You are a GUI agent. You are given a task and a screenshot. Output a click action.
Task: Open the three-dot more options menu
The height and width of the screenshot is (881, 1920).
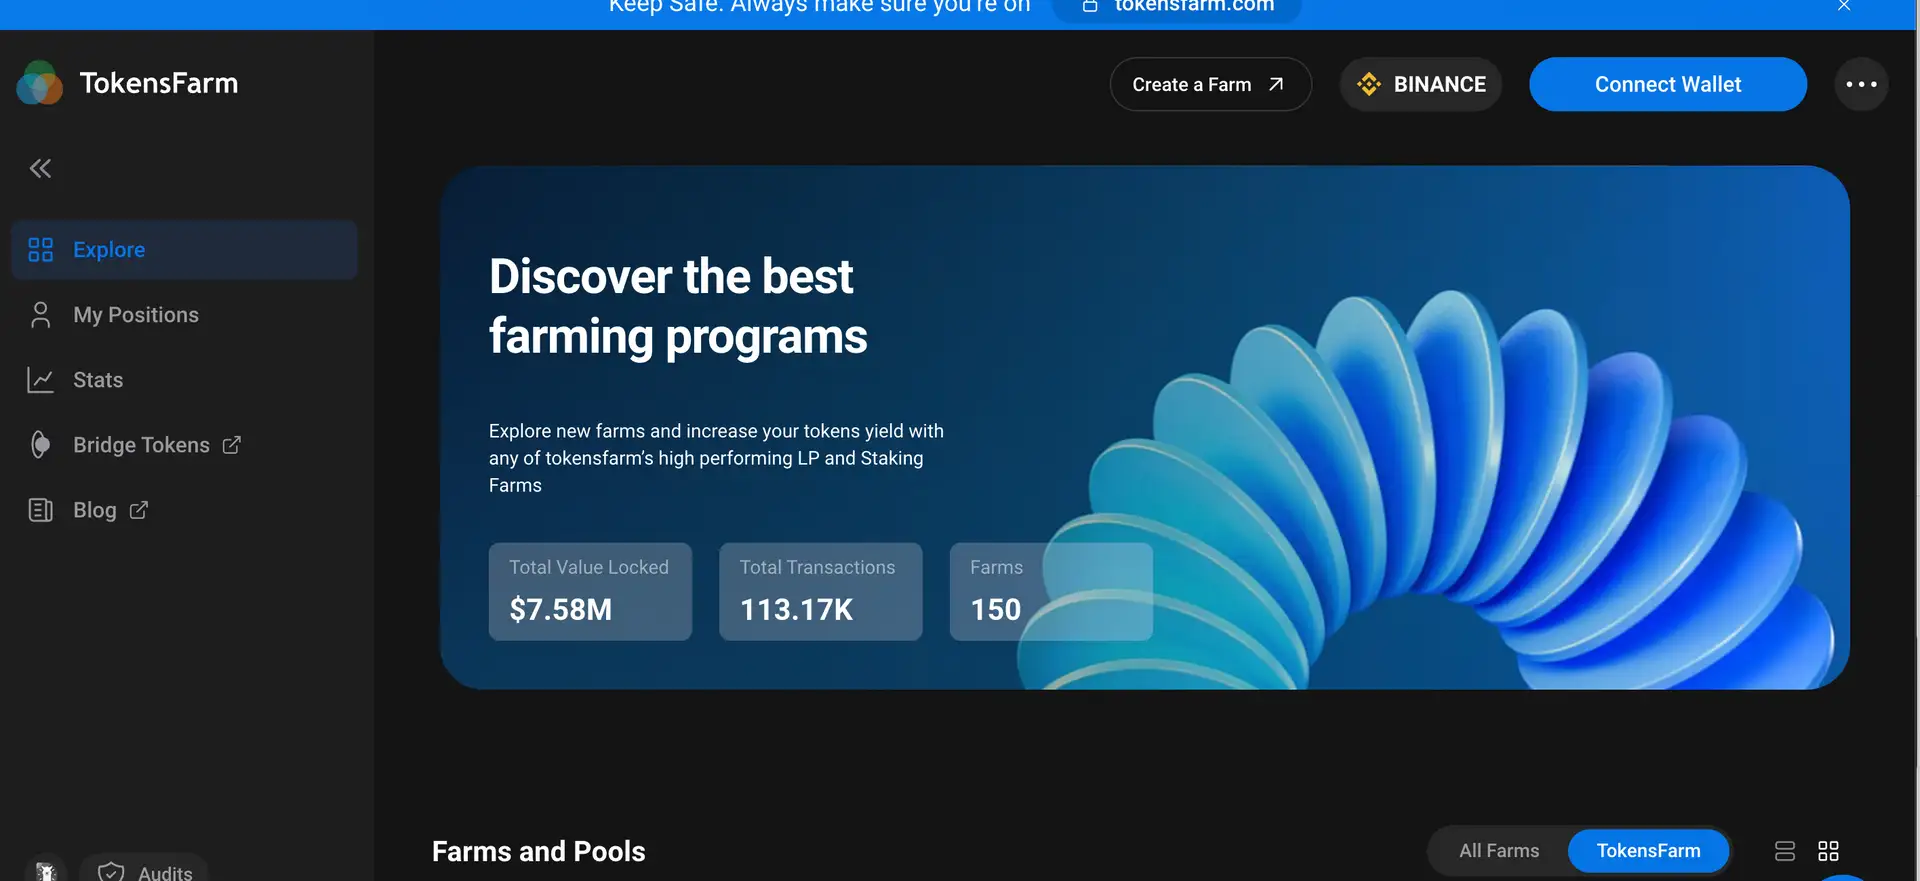point(1861,84)
